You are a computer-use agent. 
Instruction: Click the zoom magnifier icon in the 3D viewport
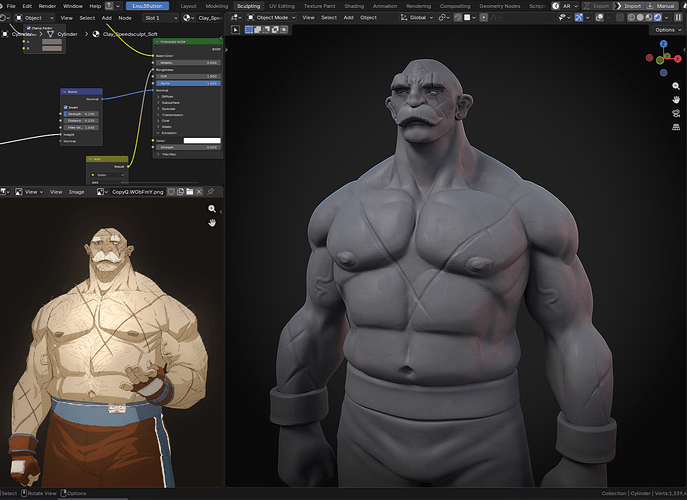pyautogui.click(x=676, y=86)
